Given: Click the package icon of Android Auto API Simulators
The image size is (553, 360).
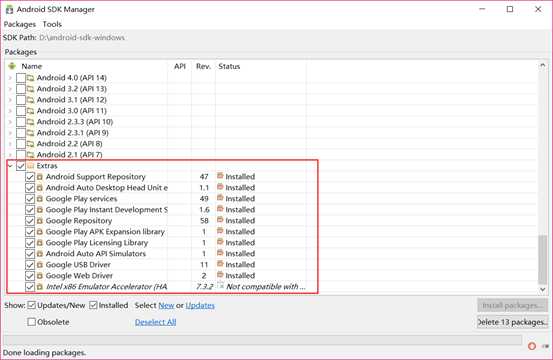Looking at the screenshot, I should (40, 254).
